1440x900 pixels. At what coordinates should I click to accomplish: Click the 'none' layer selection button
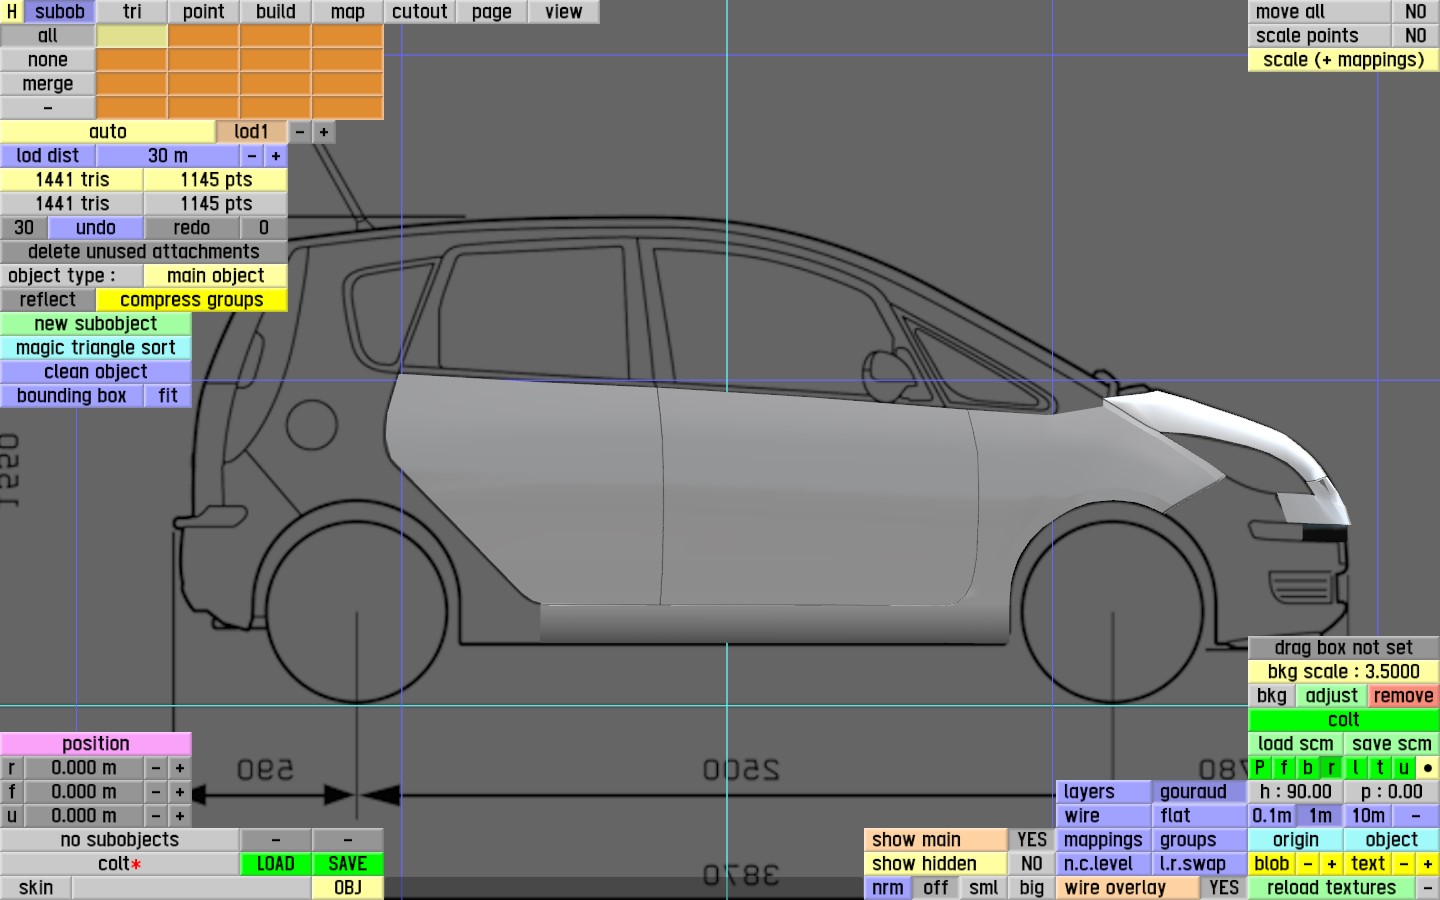pyautogui.click(x=48, y=60)
